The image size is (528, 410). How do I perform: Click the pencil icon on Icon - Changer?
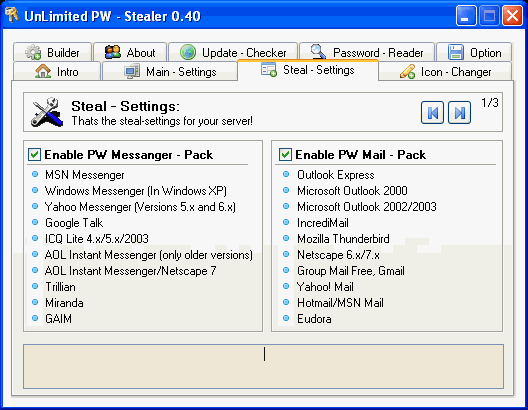[x=407, y=71]
